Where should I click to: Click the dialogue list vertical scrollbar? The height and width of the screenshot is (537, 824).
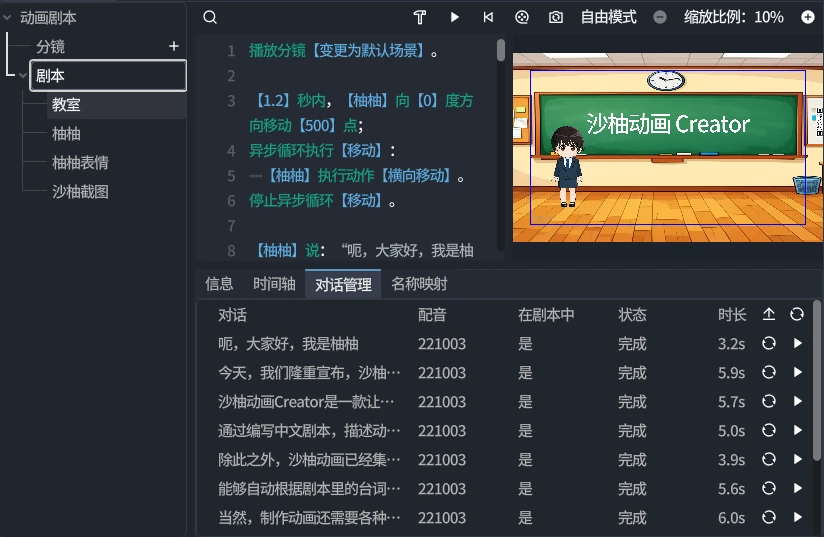[817, 381]
